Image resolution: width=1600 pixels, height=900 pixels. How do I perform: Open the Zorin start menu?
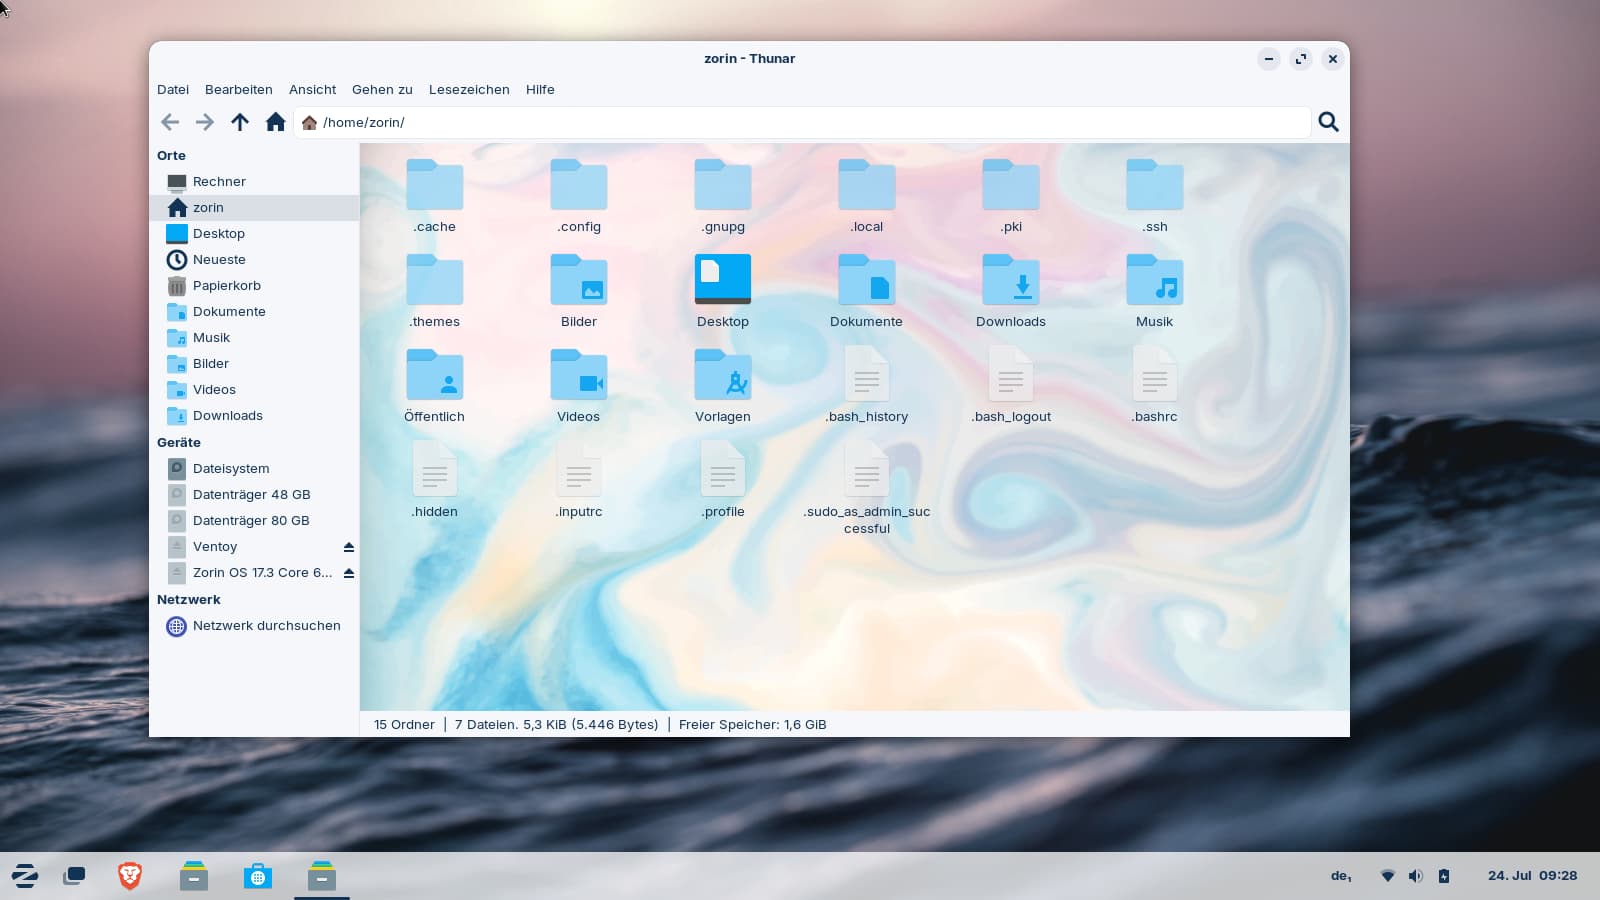click(25, 876)
